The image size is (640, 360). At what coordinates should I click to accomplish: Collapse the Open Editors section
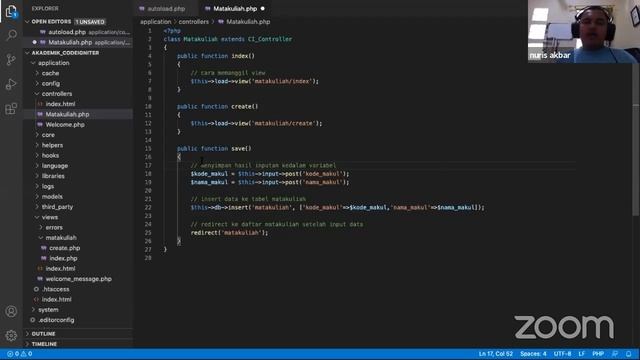27,22
